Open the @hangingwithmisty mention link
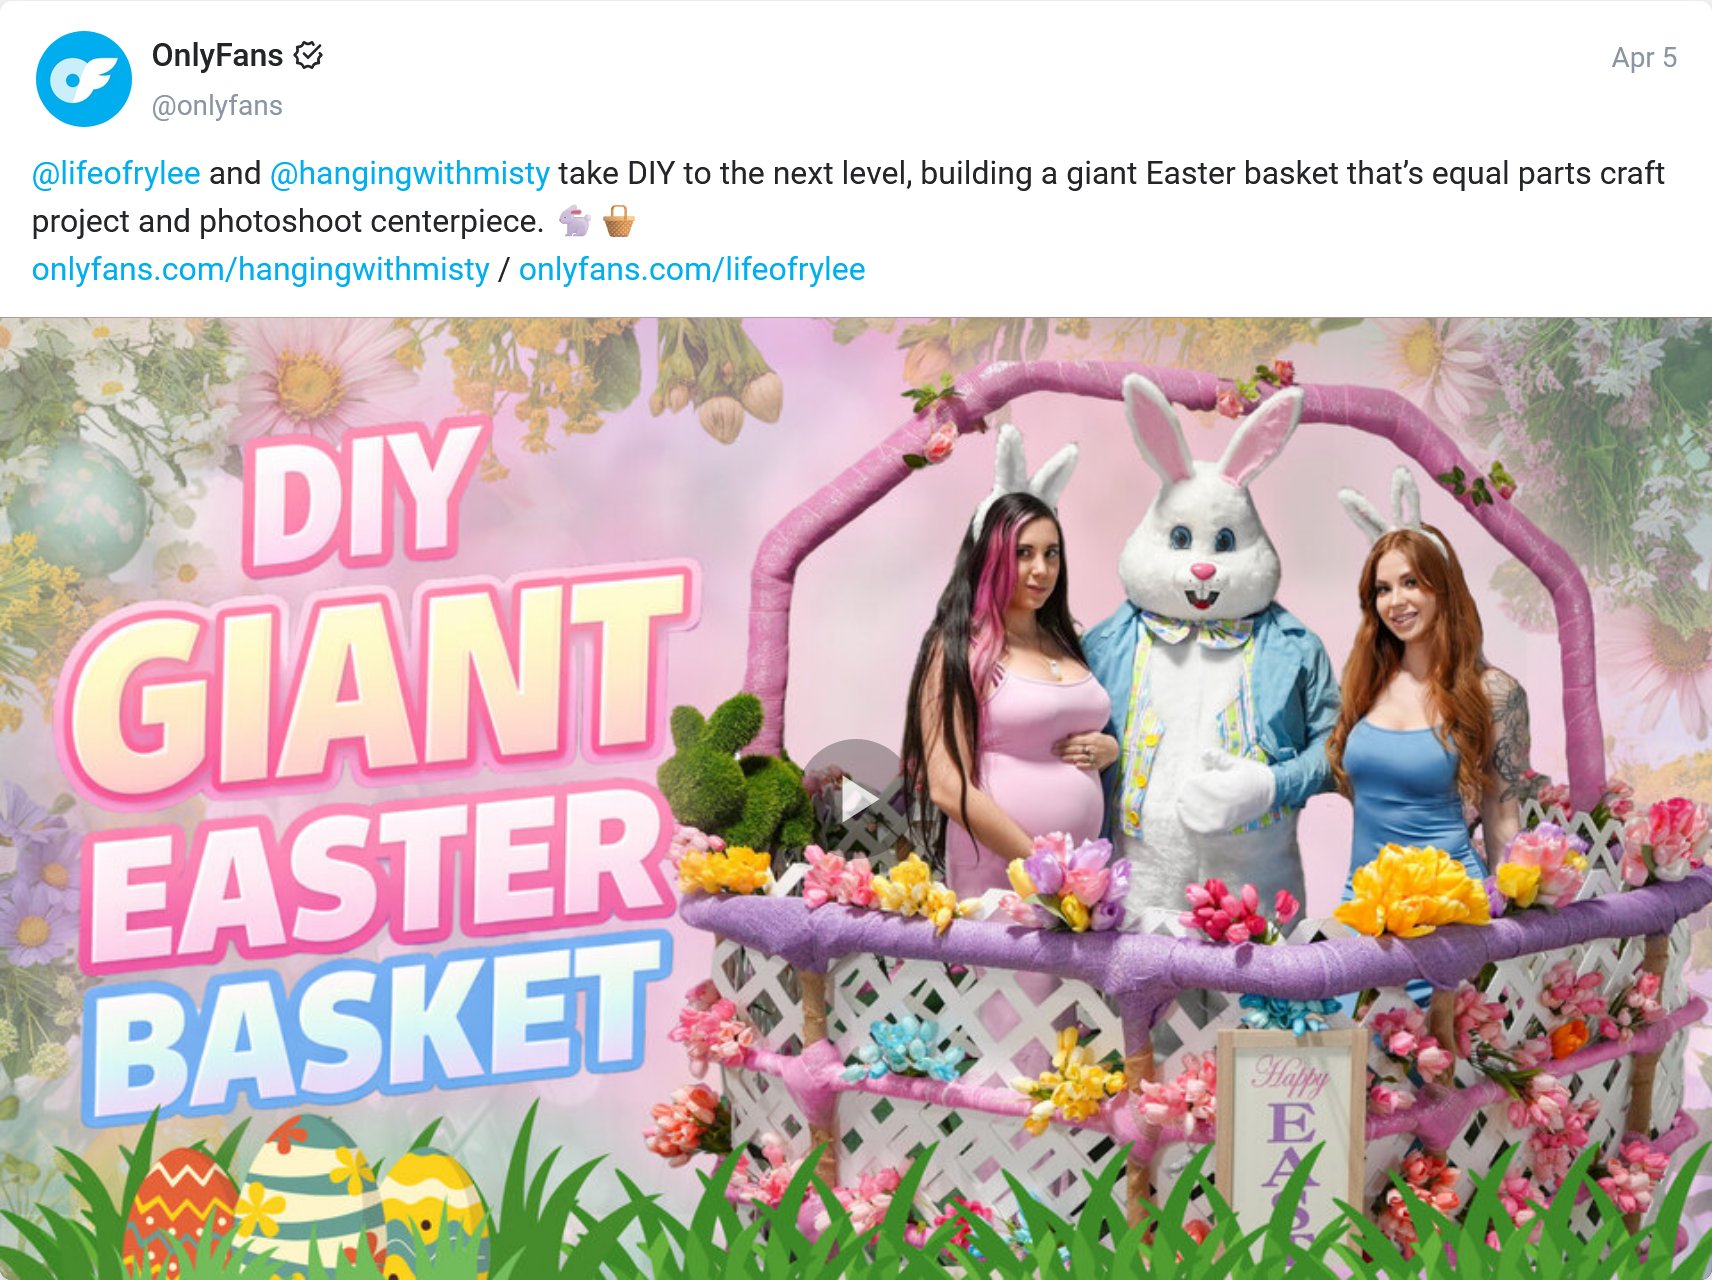Image resolution: width=1712 pixels, height=1280 pixels. pyautogui.click(x=410, y=173)
